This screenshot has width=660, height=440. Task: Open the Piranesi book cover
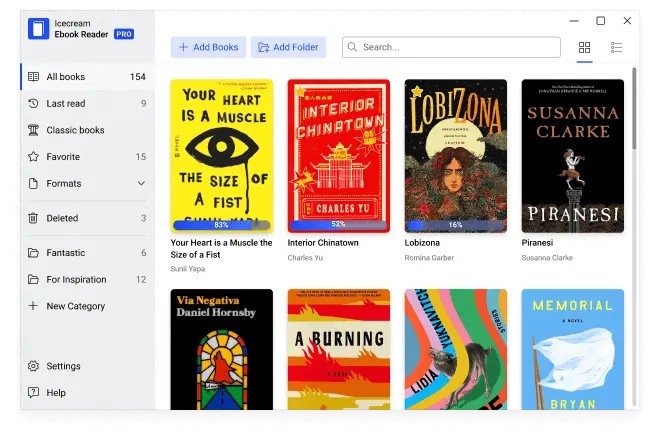tap(572, 156)
